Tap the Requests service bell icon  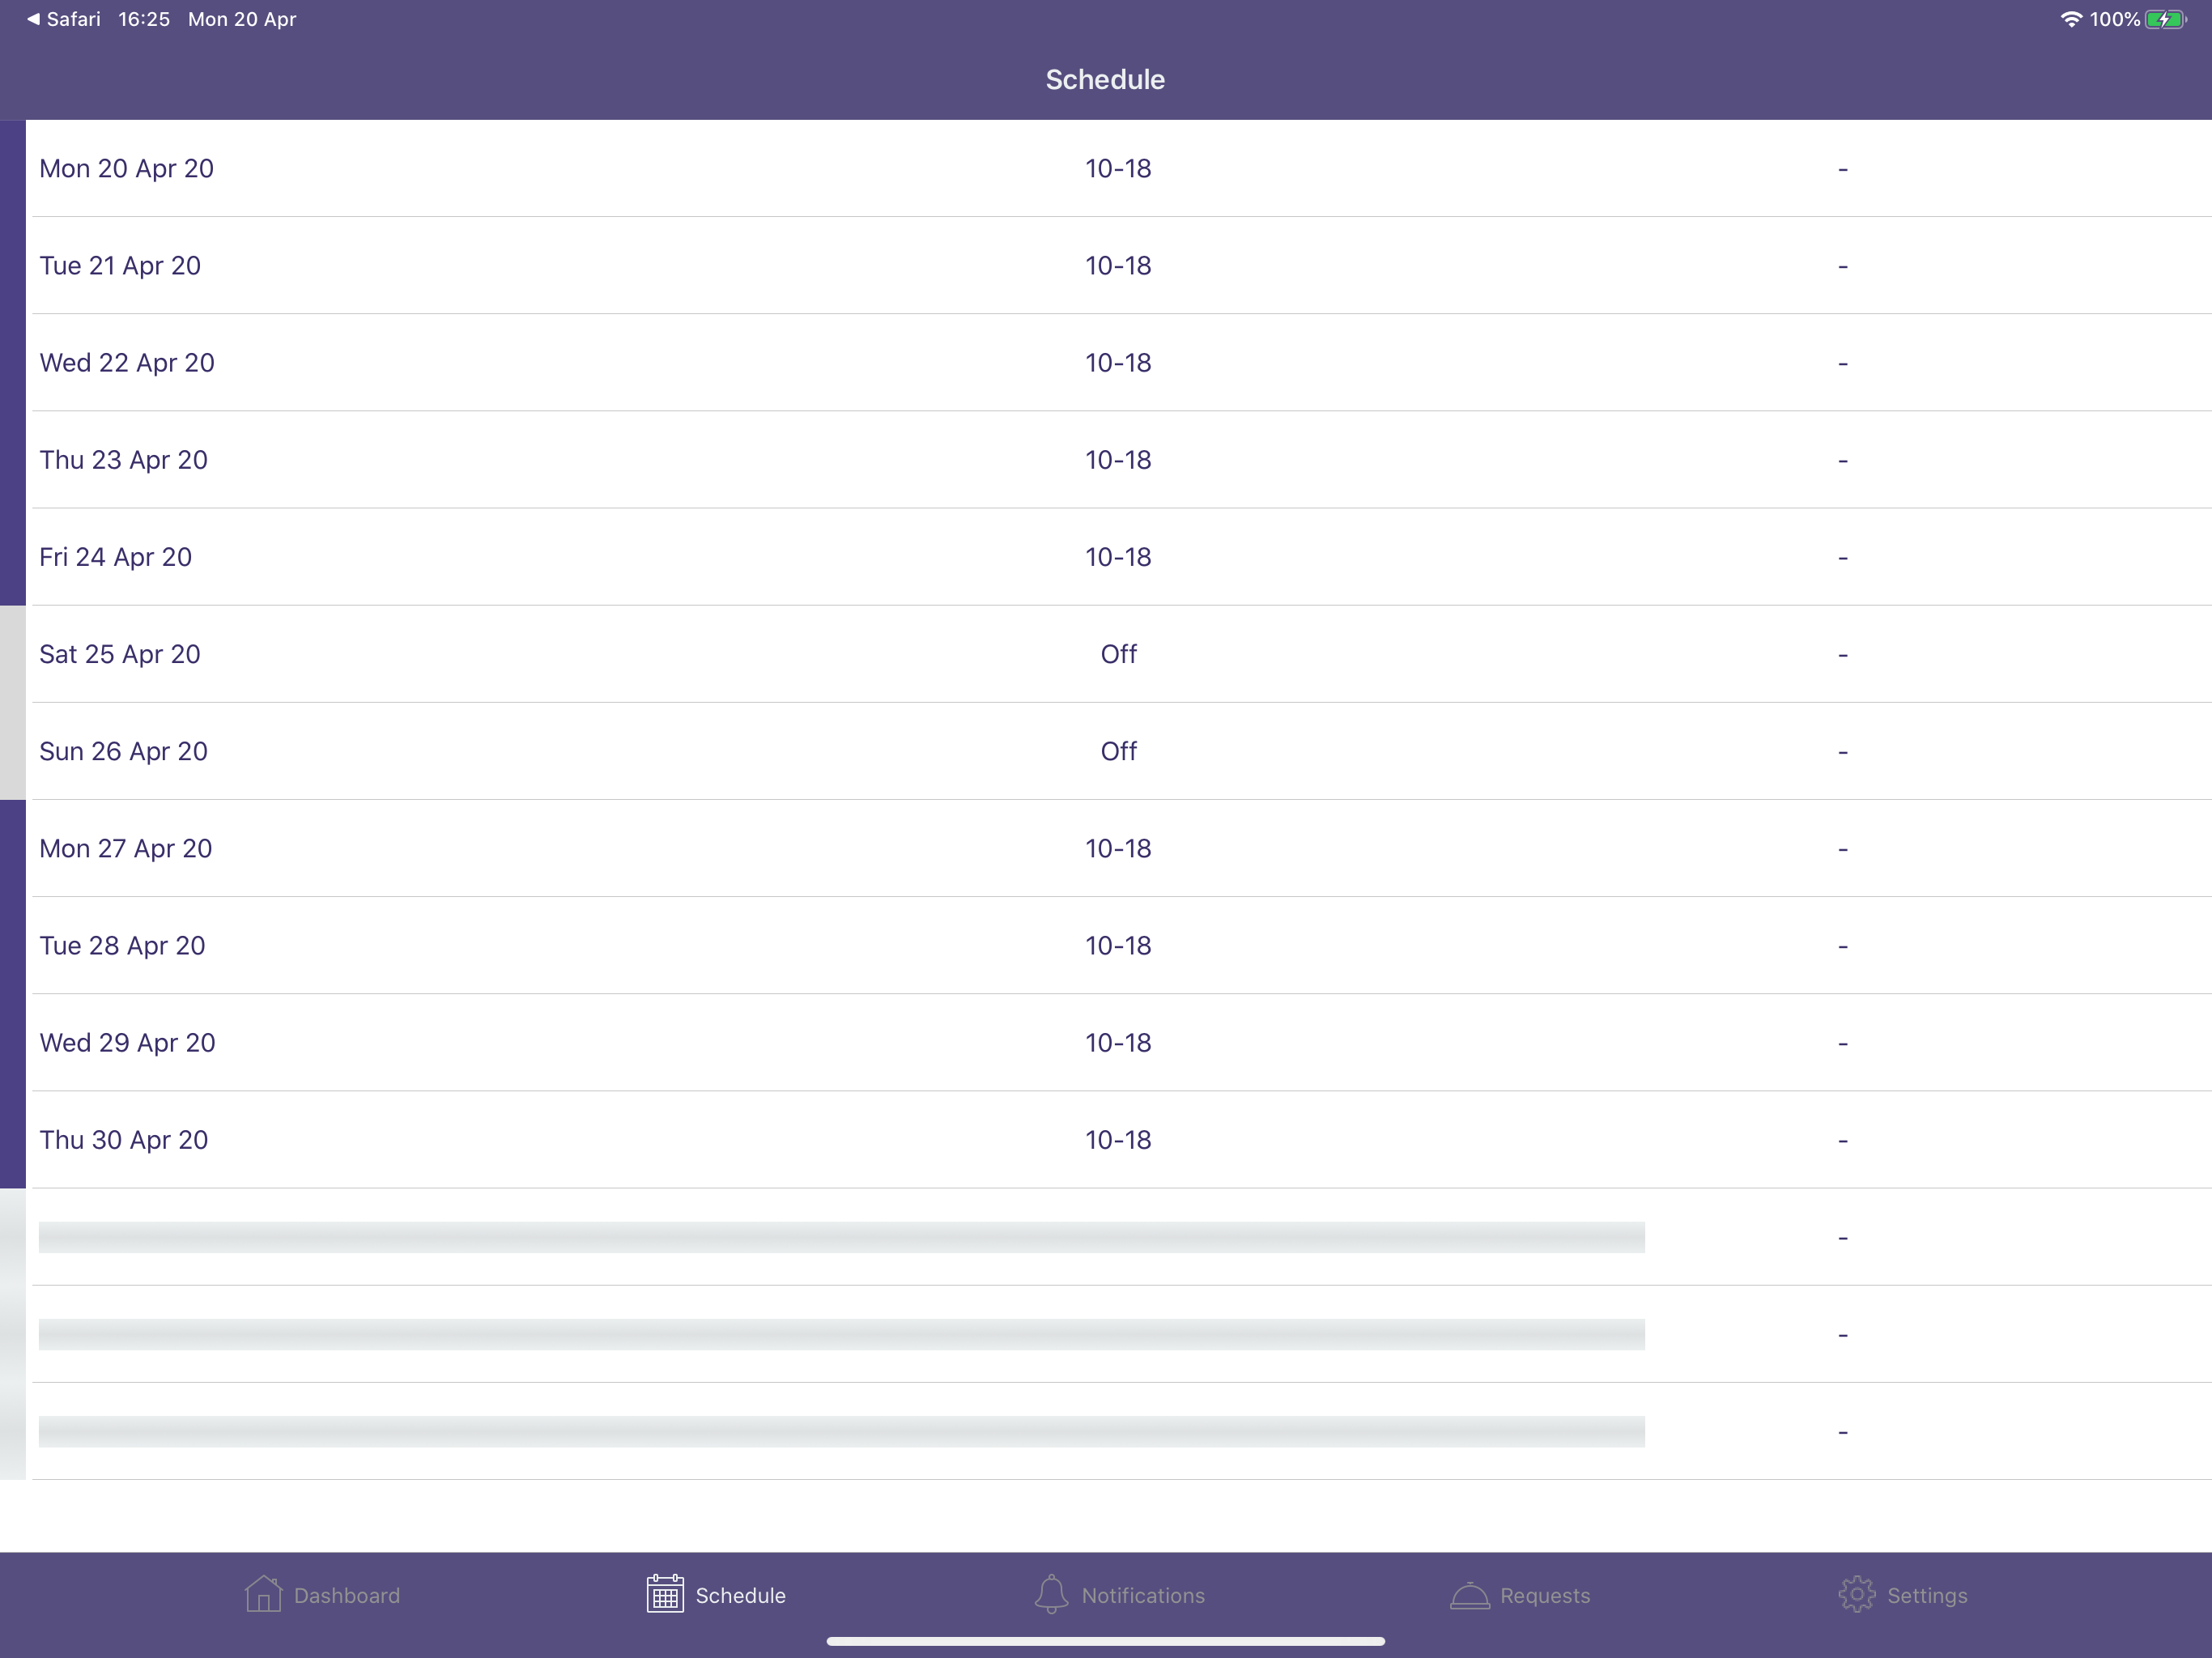coord(1470,1595)
